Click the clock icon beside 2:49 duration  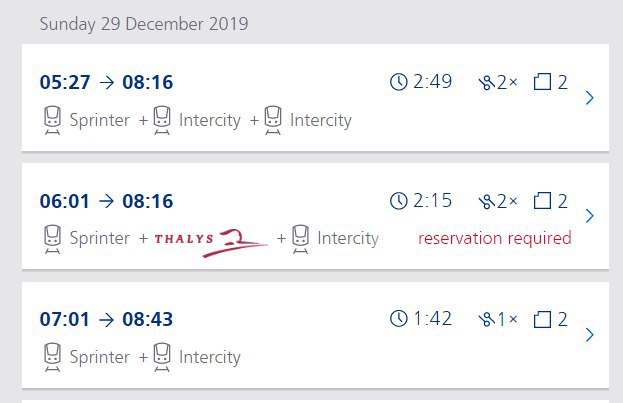coord(399,82)
